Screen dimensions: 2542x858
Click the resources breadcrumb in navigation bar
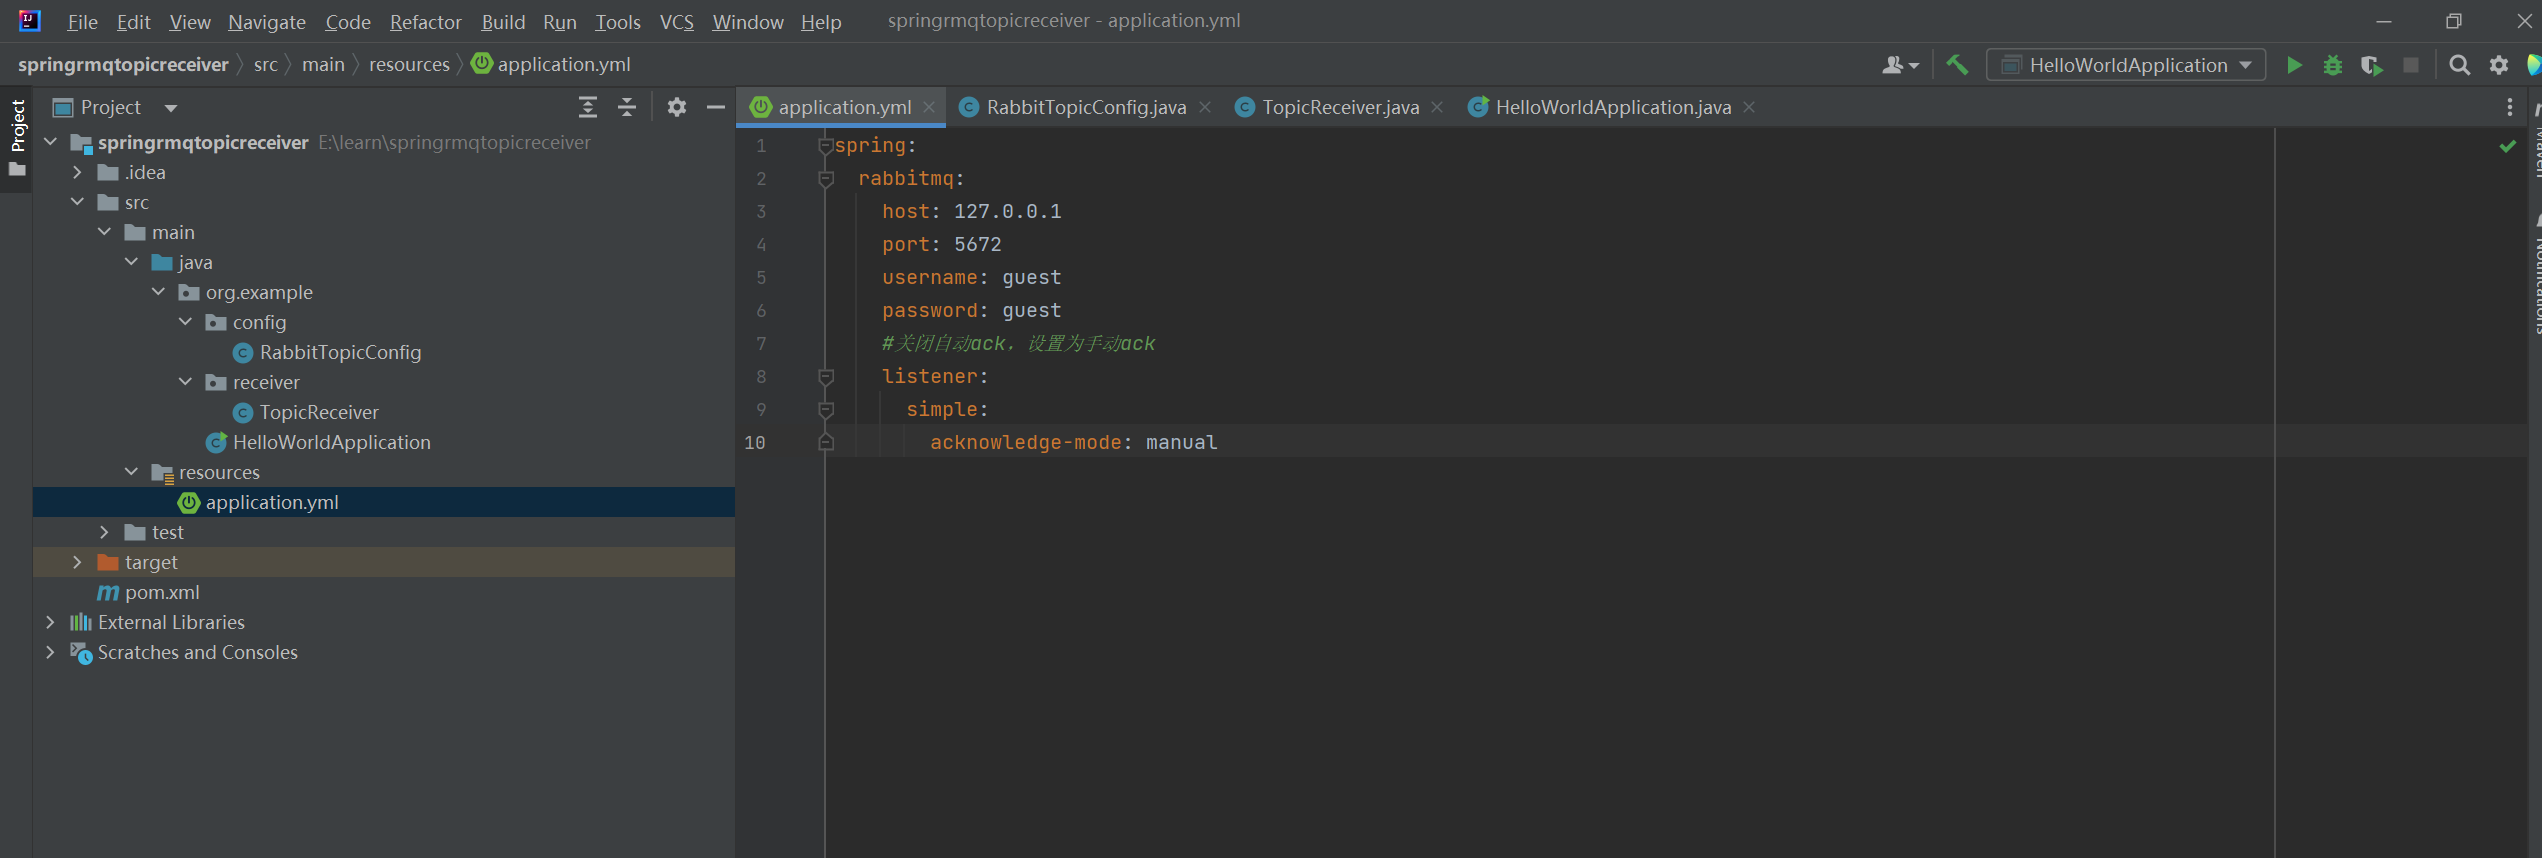point(409,64)
